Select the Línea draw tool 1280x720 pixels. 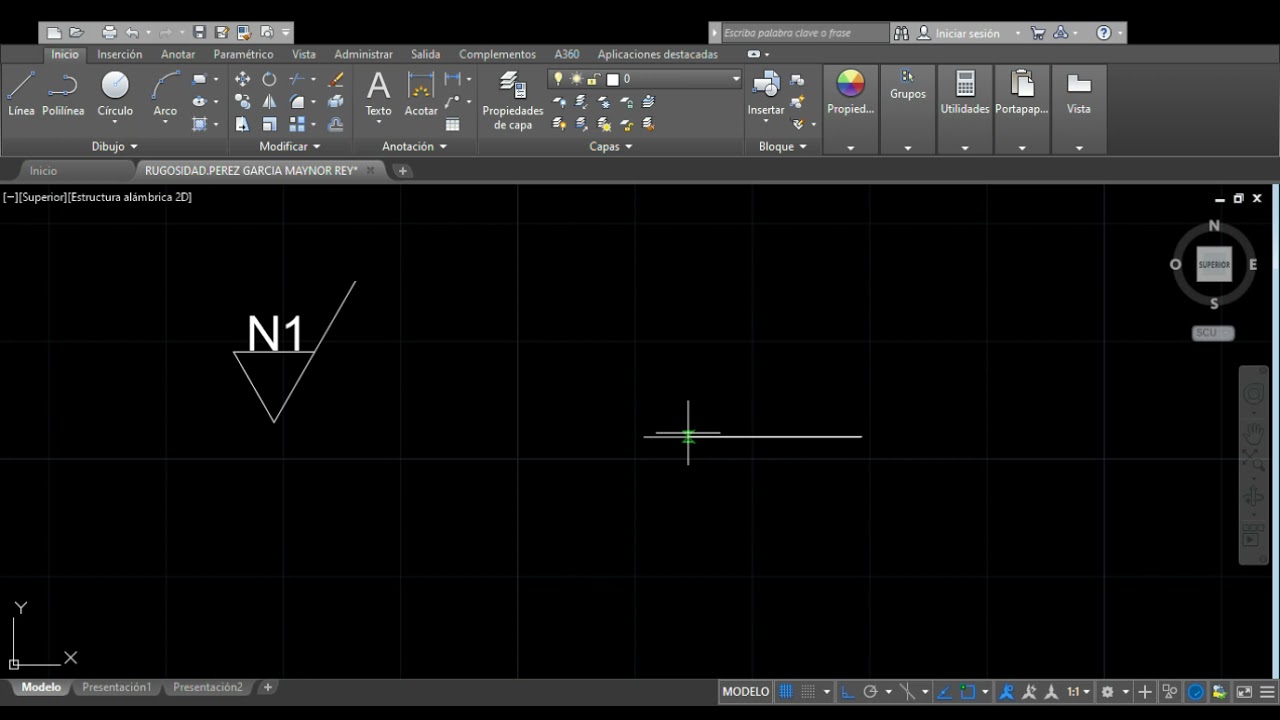tap(21, 94)
